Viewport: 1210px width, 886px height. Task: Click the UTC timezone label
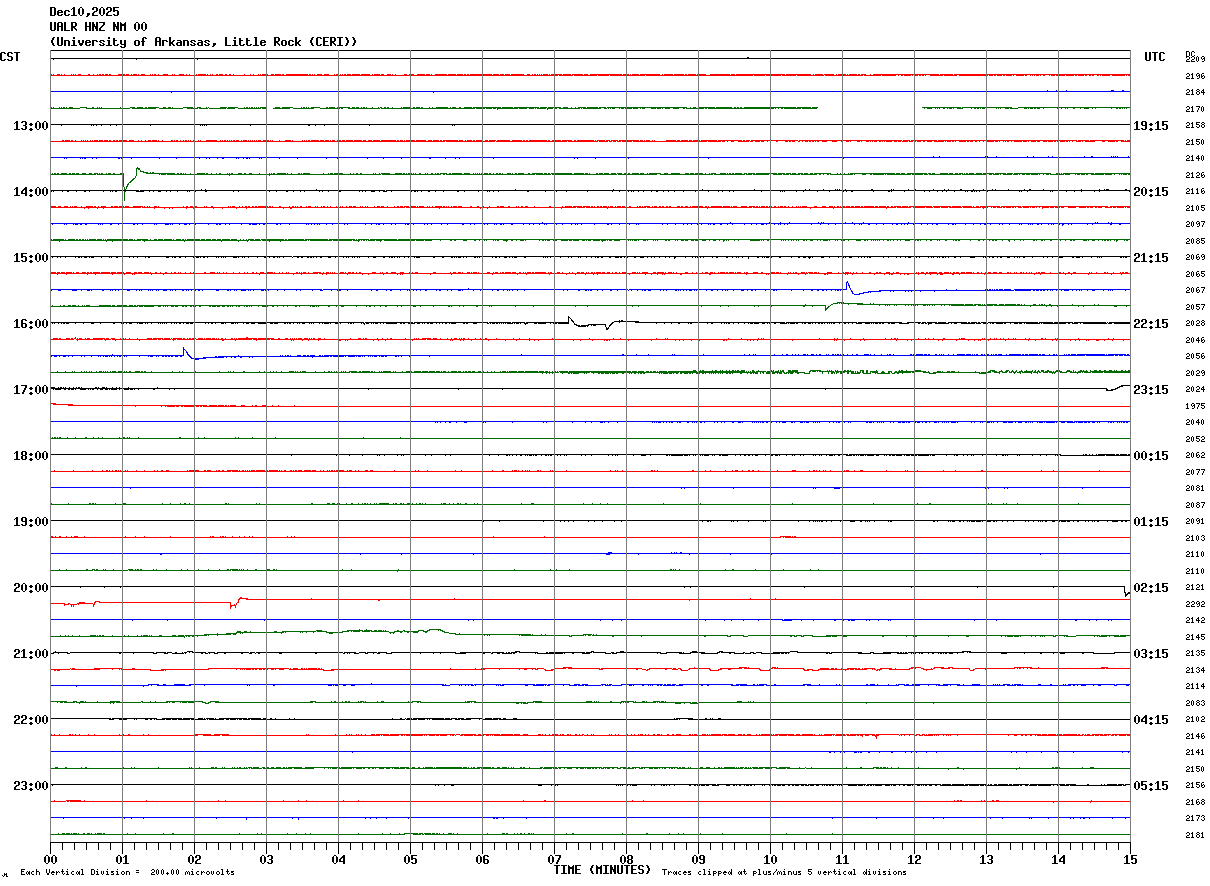click(x=1154, y=57)
